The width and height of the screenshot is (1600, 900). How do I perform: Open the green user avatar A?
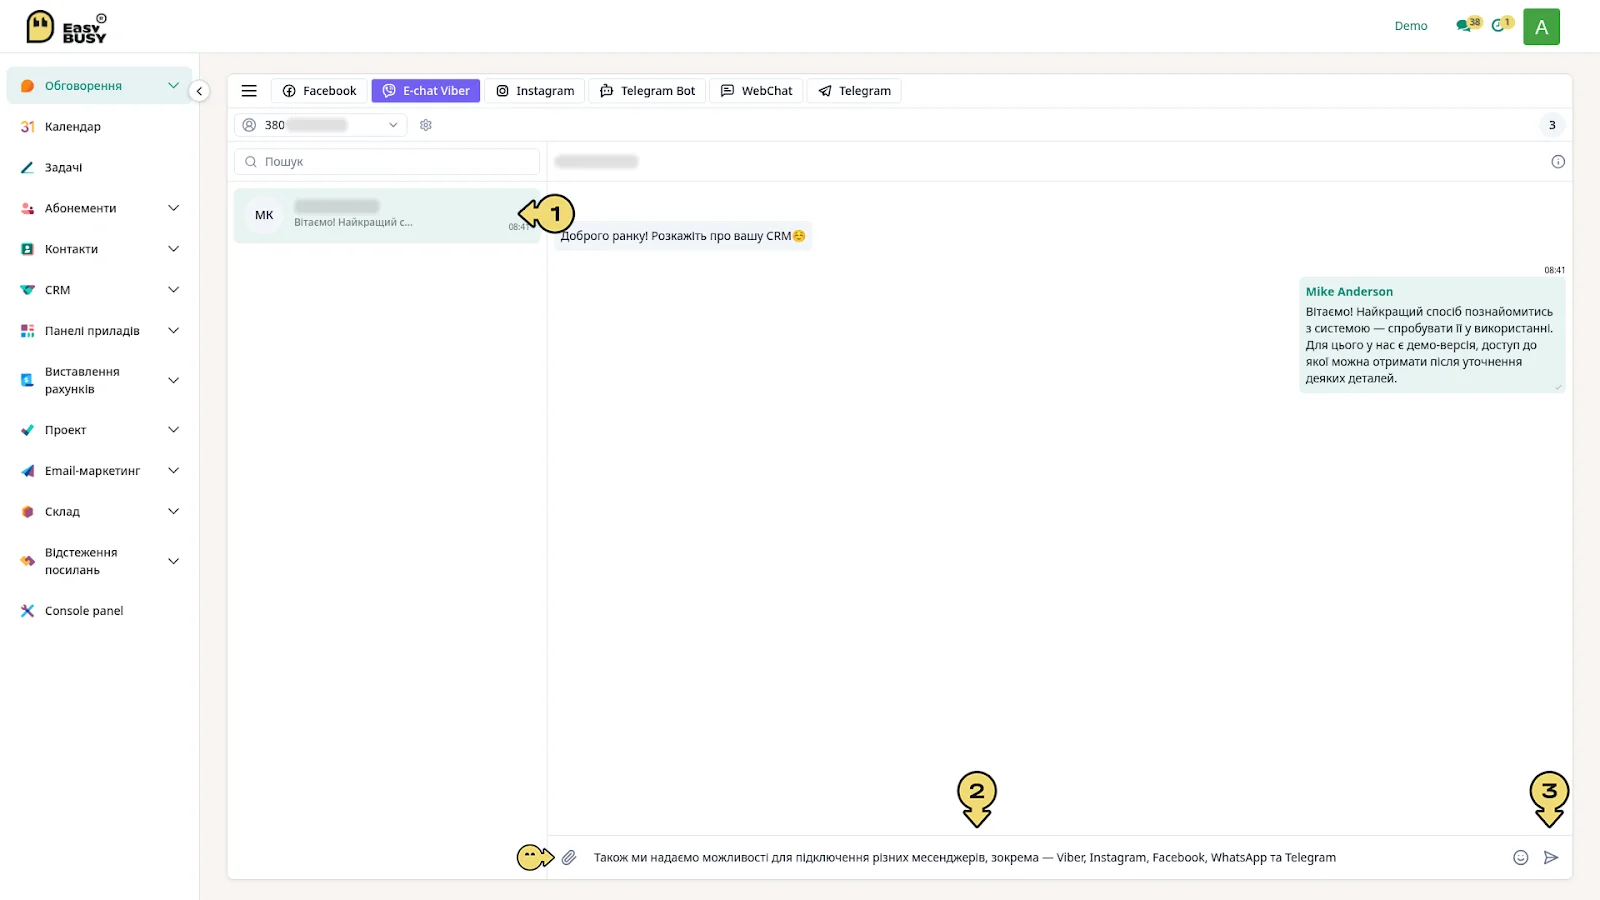coord(1541,27)
